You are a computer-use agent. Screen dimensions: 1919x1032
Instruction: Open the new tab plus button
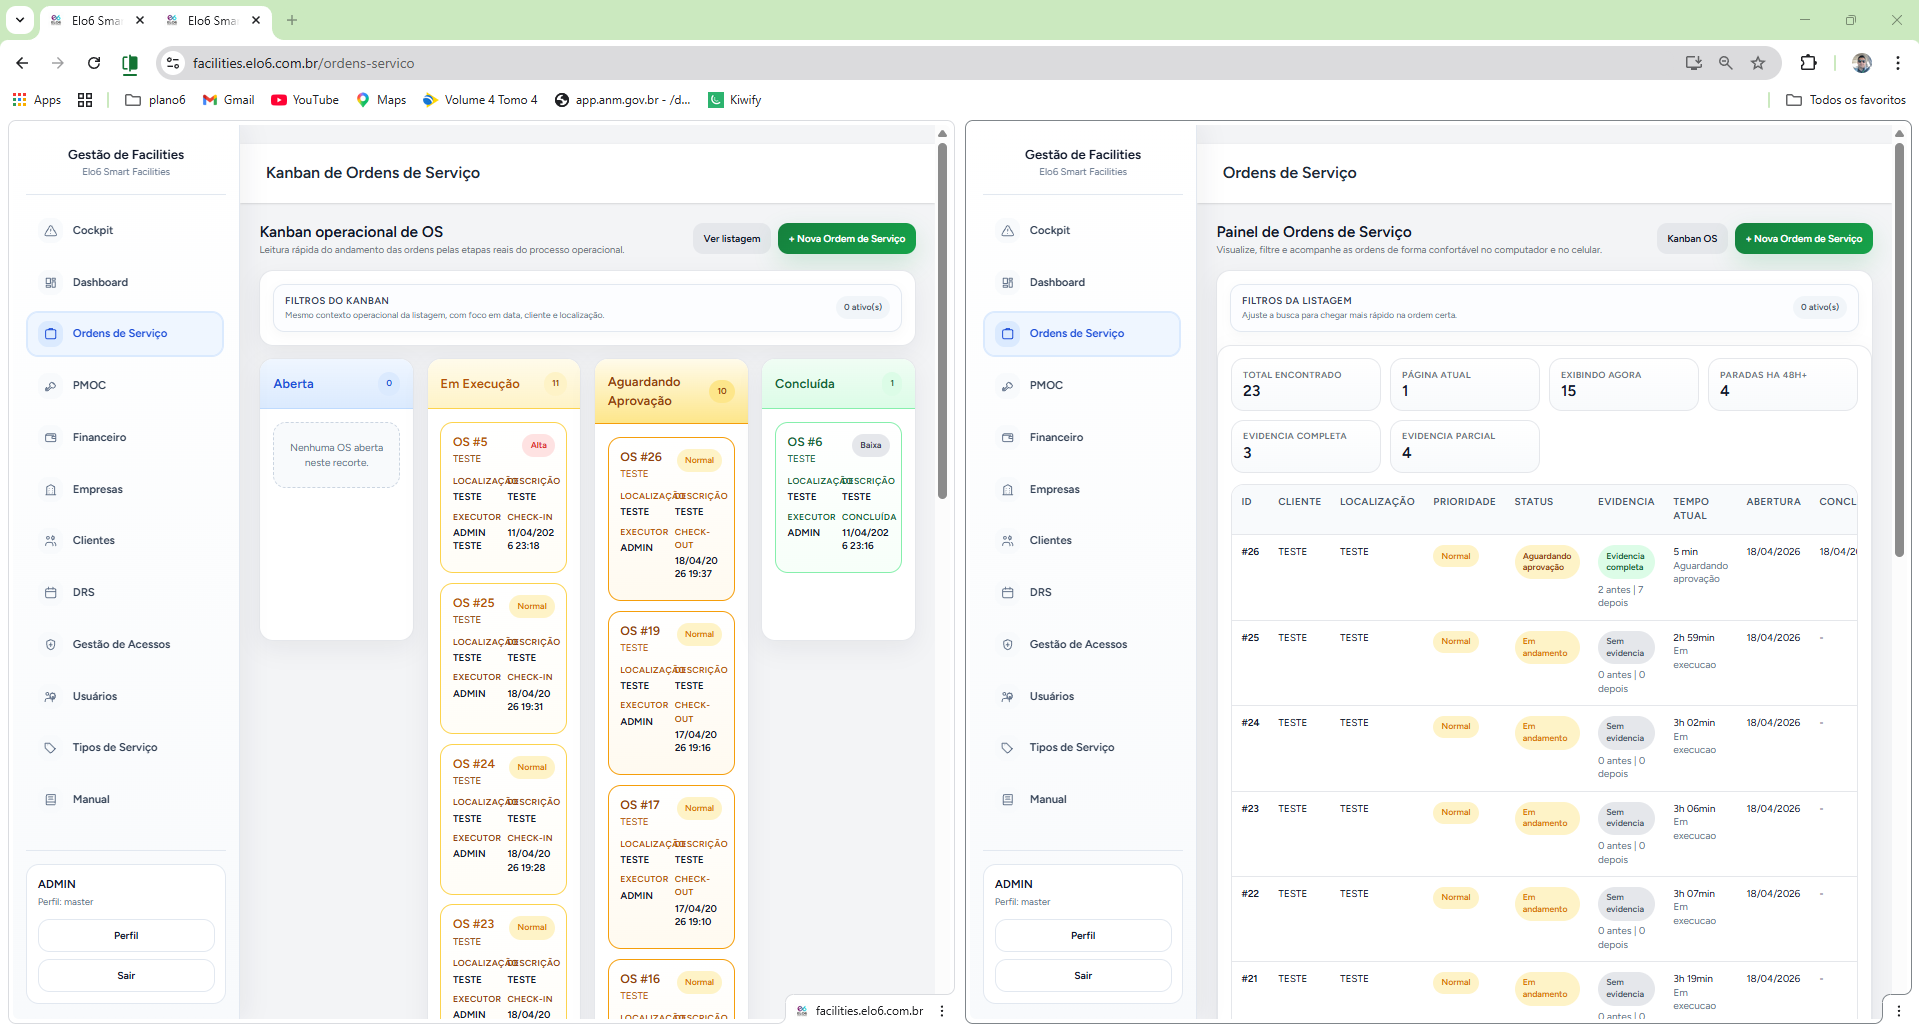click(x=292, y=20)
